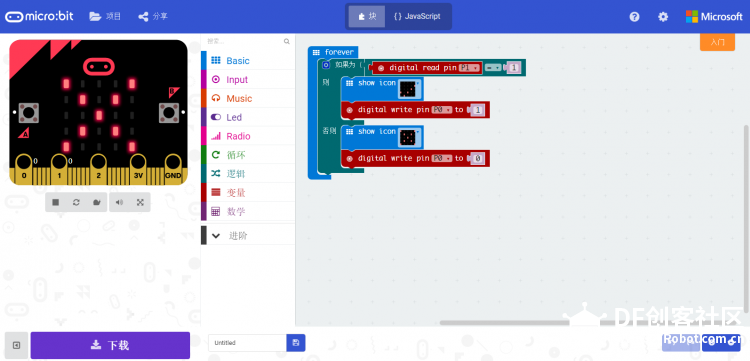This screenshot has width=750, height=361.
Task: Click the micro:bit logo
Action: [x=39, y=16]
